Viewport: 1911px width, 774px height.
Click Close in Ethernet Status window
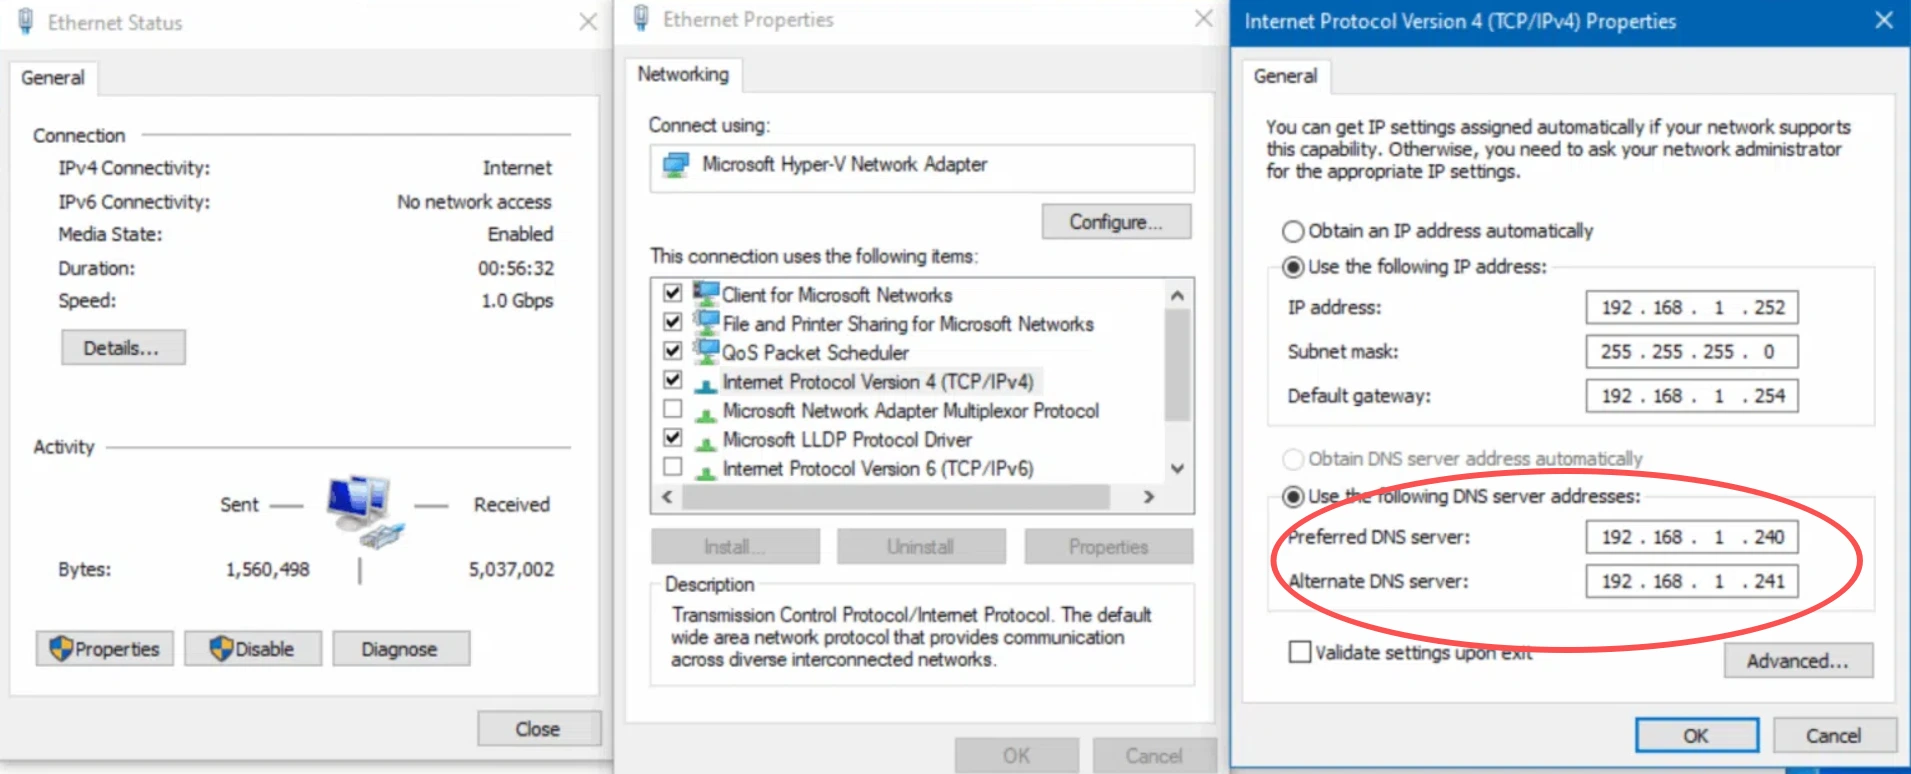click(538, 729)
